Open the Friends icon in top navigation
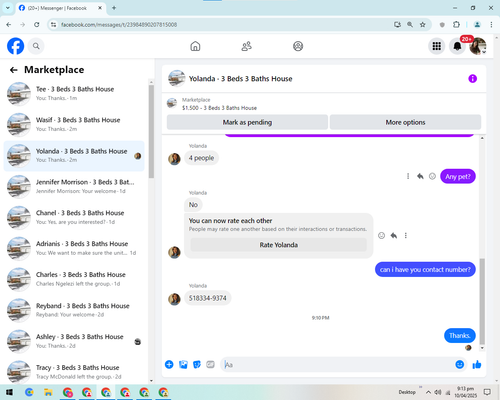The height and width of the screenshot is (400, 500). 246,46
